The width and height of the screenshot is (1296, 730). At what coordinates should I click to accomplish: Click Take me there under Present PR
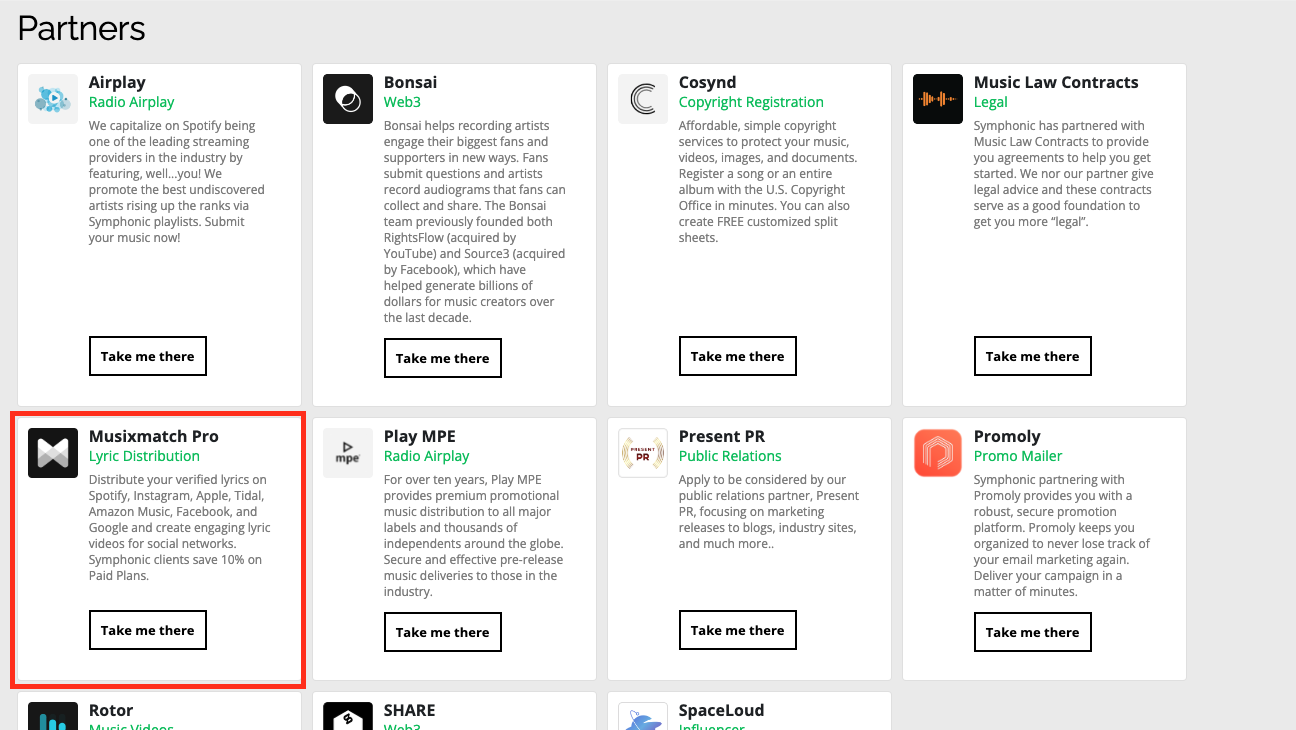[x=738, y=630]
